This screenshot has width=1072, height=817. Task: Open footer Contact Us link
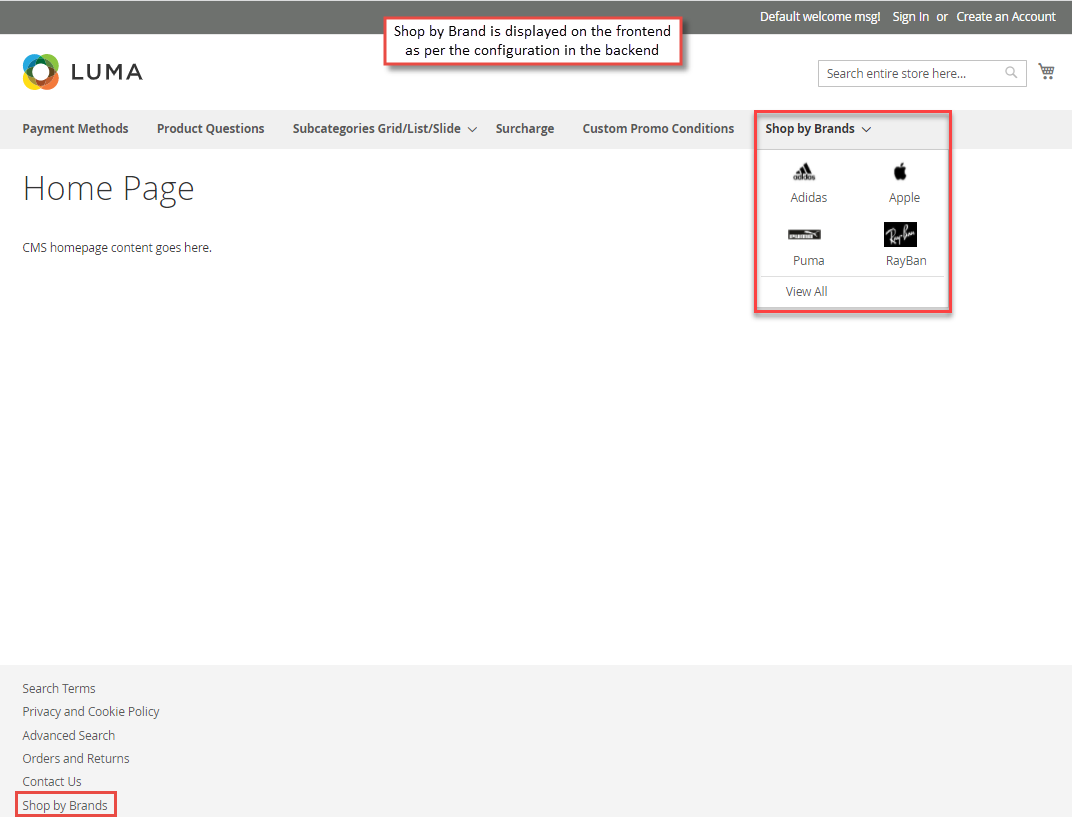52,781
